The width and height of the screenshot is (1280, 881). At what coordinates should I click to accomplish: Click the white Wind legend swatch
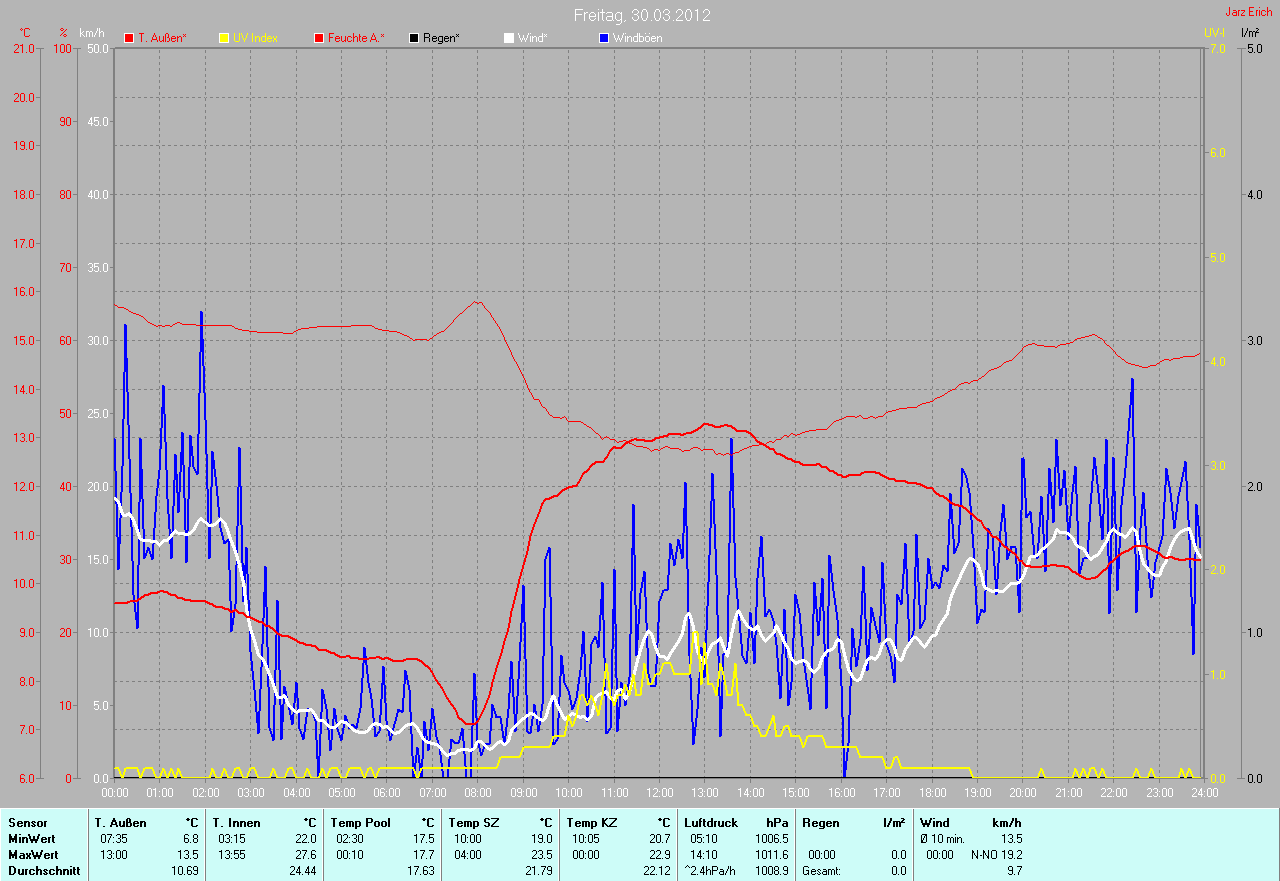click(509, 38)
